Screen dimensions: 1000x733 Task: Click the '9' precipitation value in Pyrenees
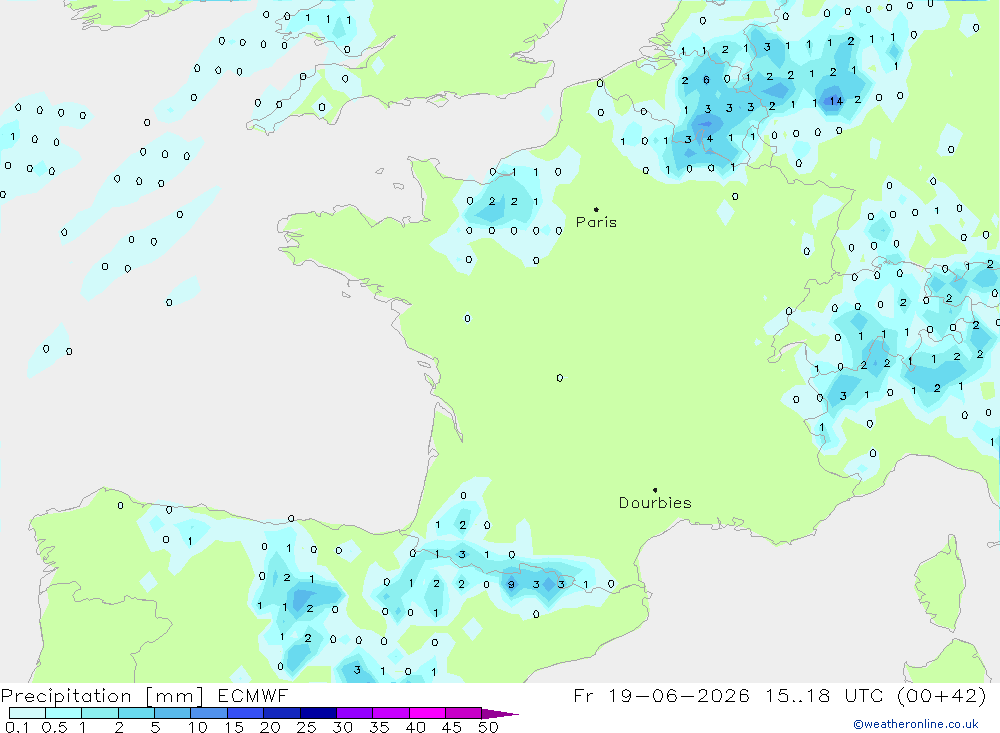point(511,584)
